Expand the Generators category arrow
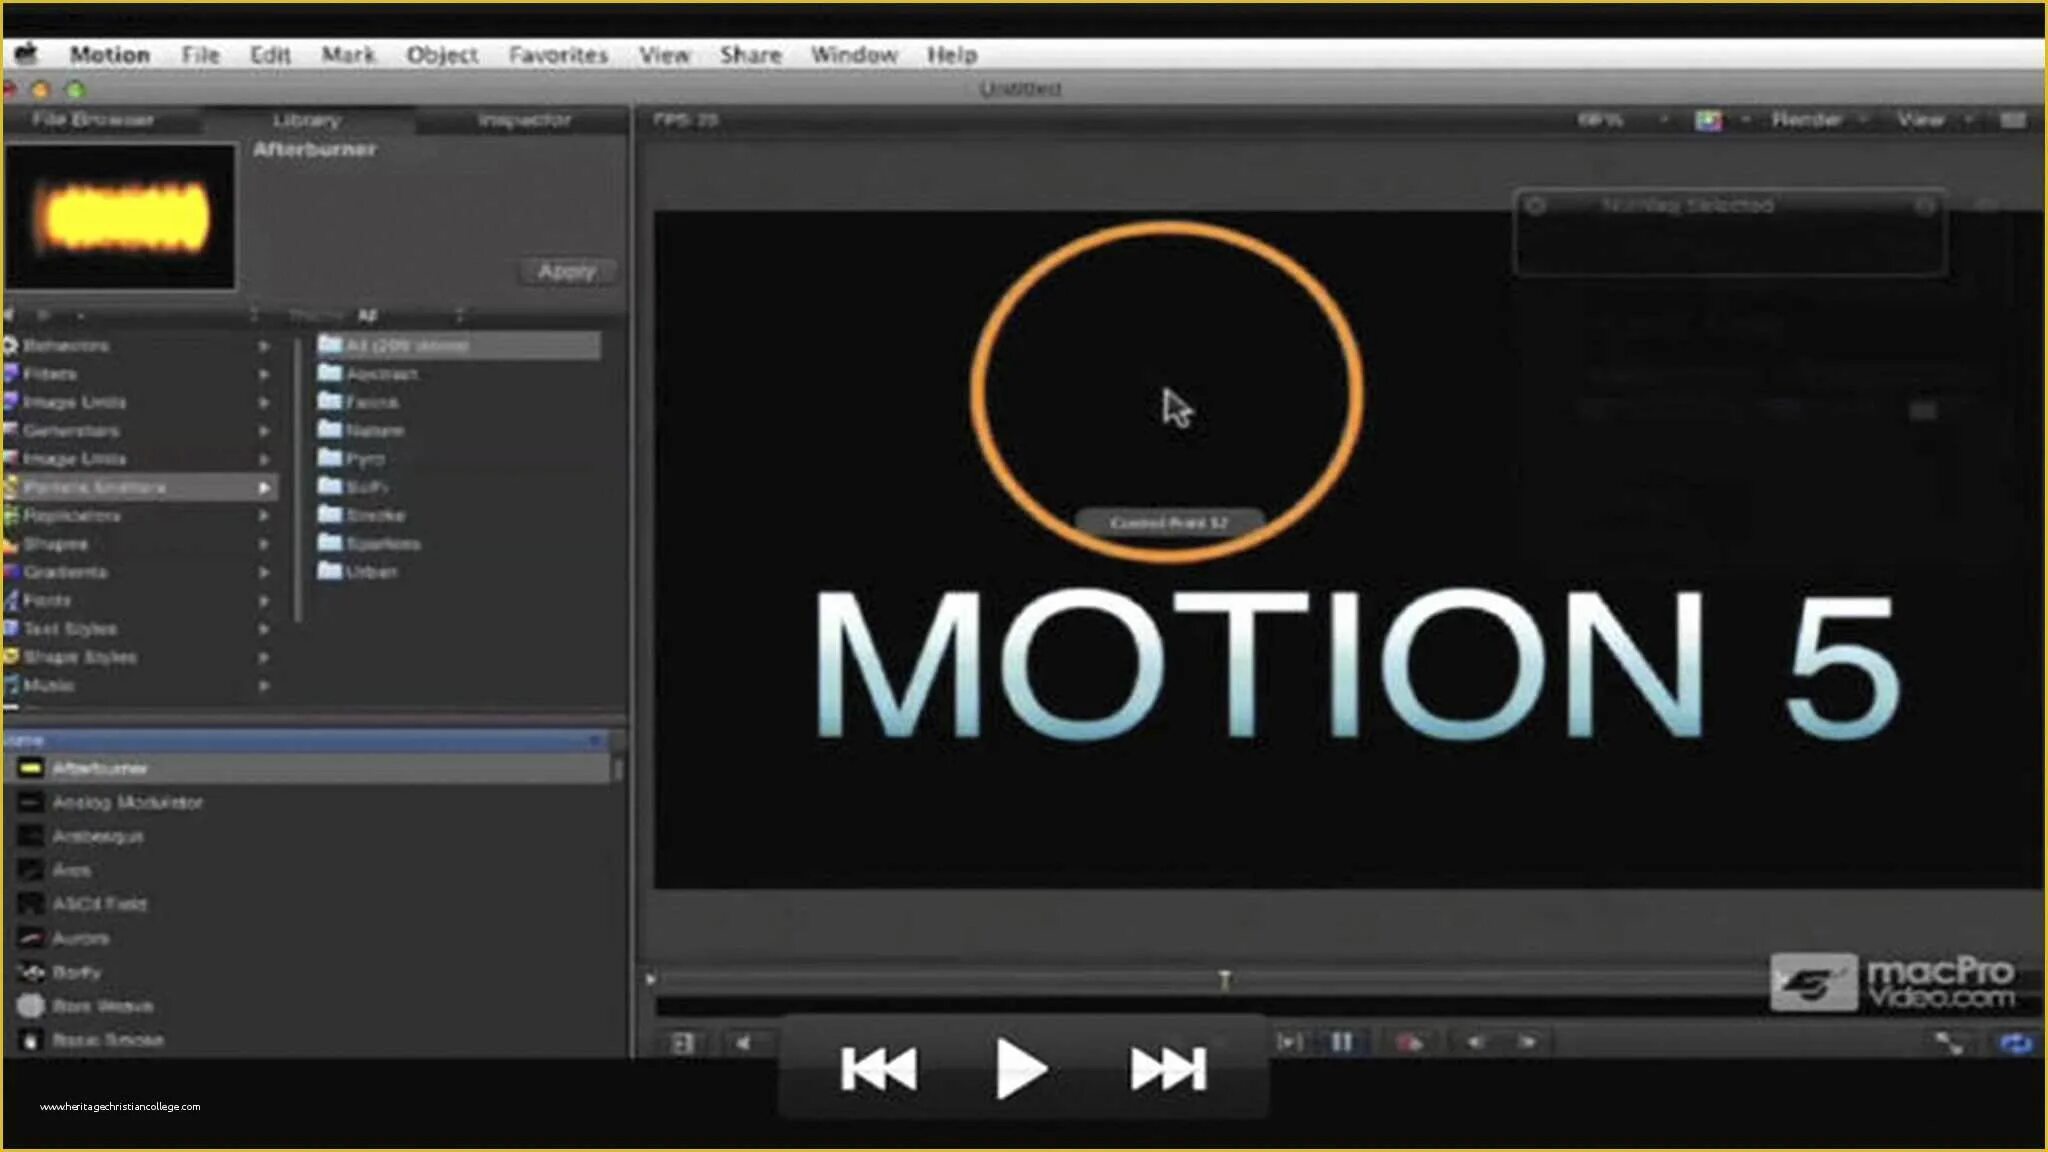This screenshot has width=2048, height=1152. 264,431
